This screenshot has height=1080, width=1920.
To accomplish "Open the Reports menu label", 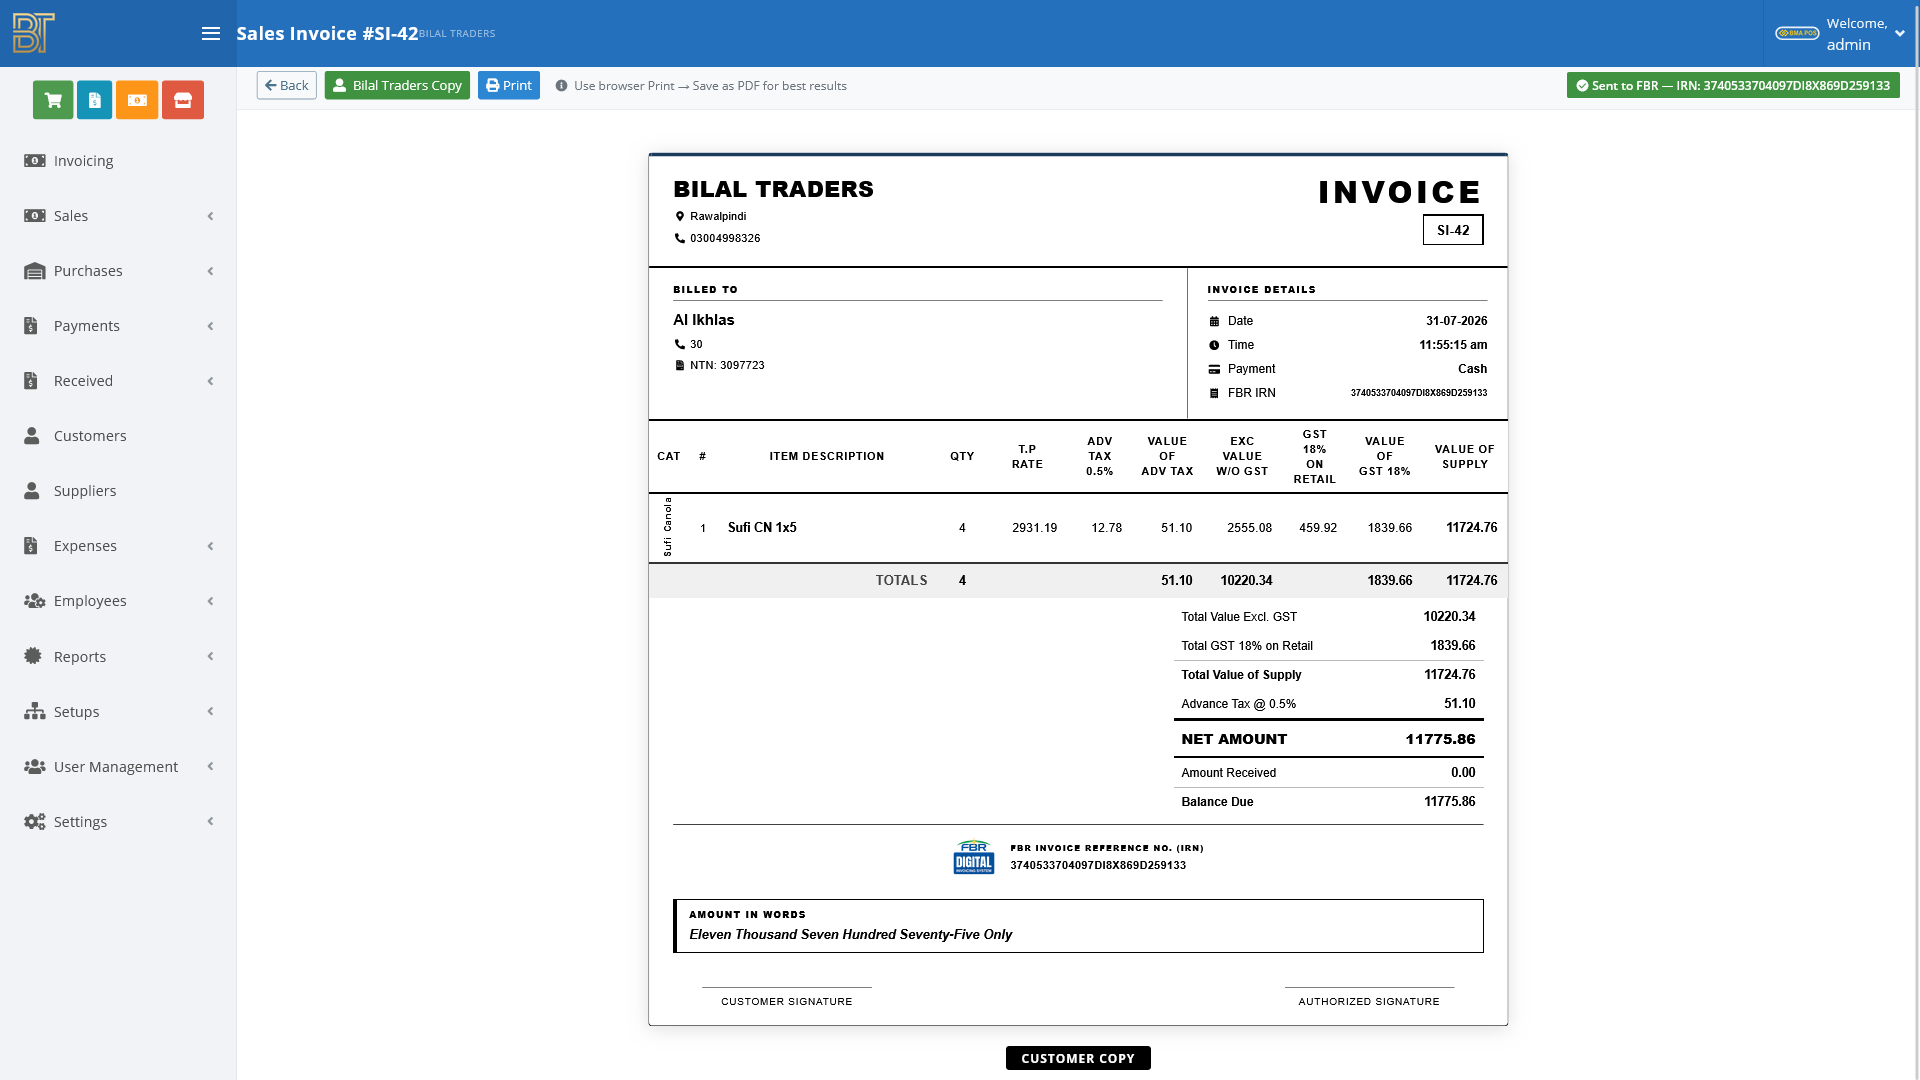I will pos(80,657).
